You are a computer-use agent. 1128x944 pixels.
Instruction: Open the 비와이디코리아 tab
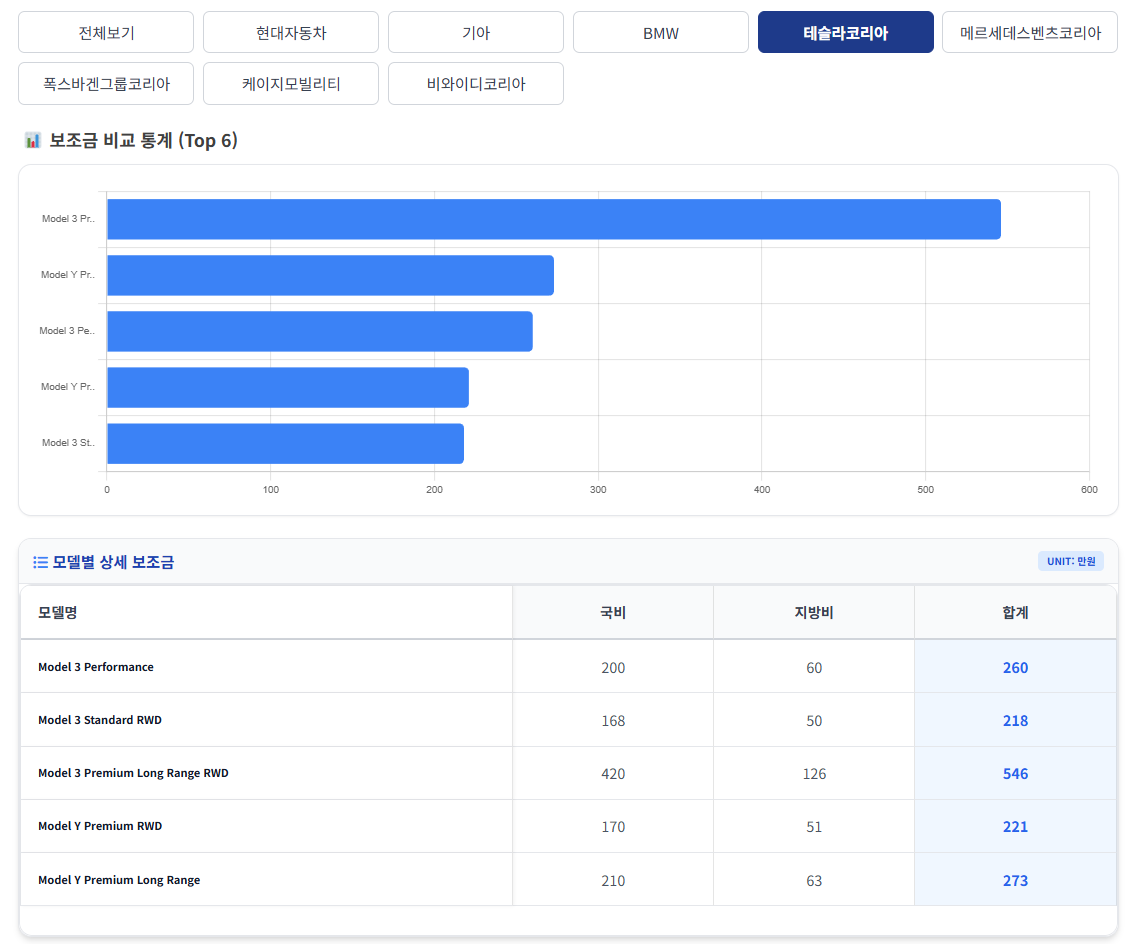(476, 84)
